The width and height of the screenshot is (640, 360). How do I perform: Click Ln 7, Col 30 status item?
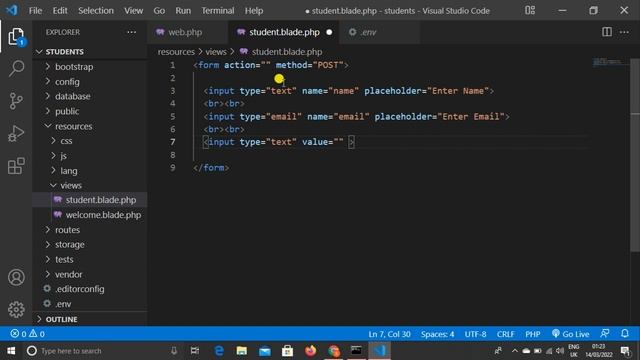coord(389,334)
